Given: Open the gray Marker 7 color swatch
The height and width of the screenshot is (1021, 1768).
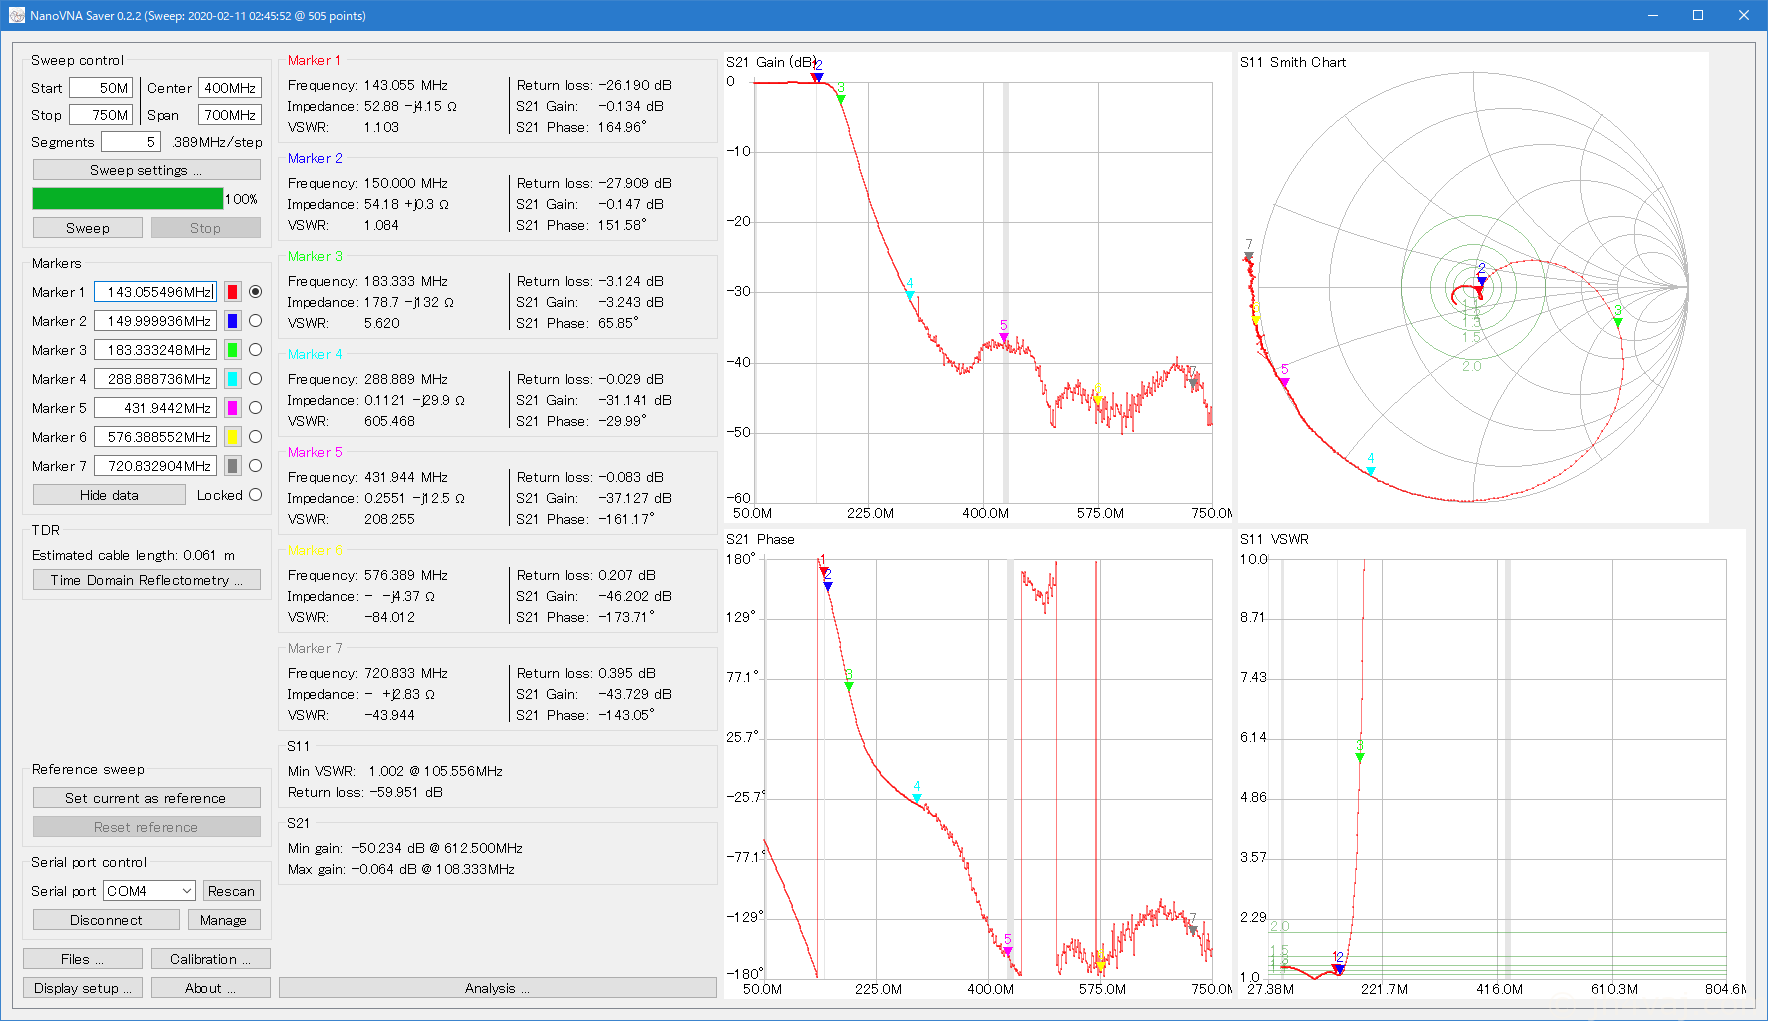Looking at the screenshot, I should 232,466.
